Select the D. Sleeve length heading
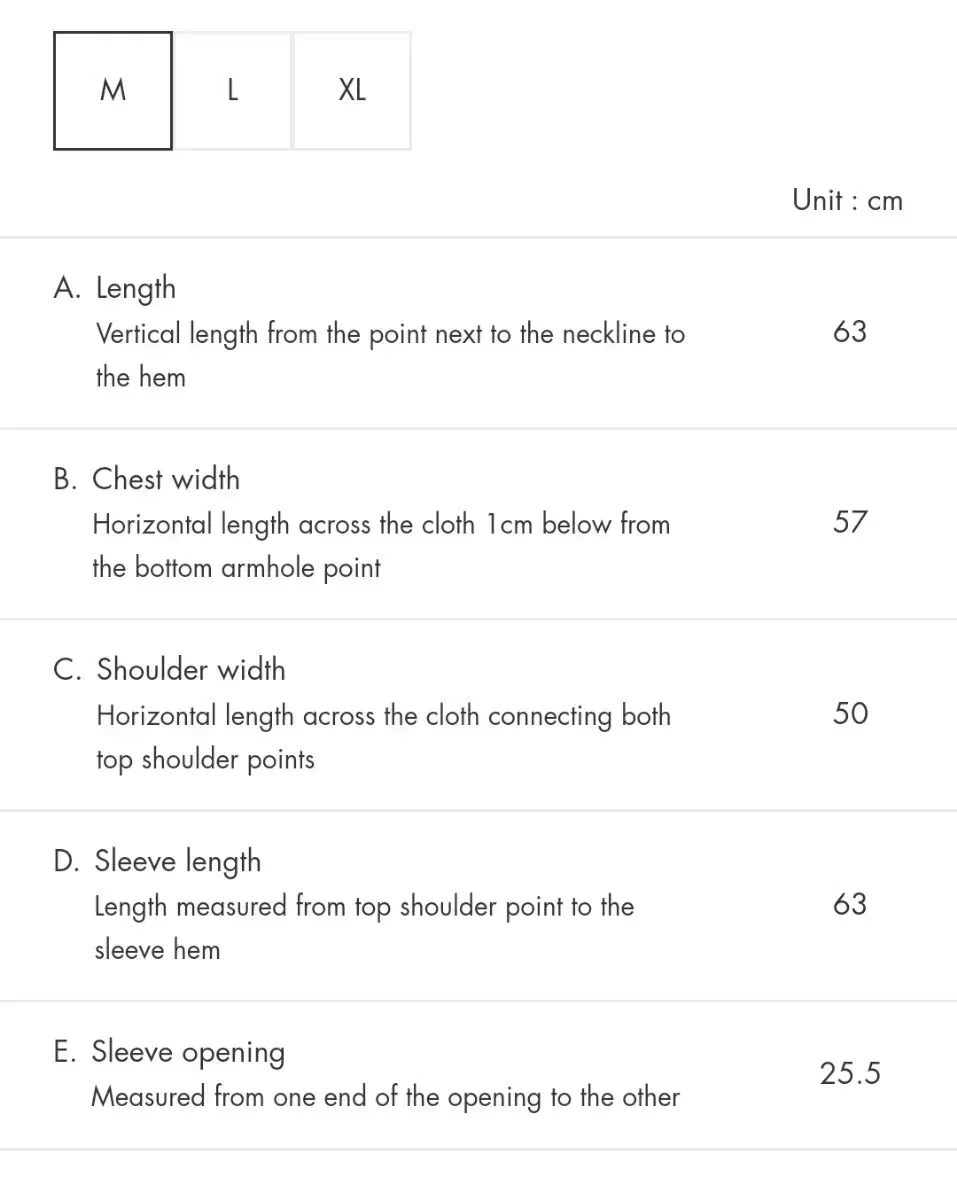Image resolution: width=957 pixels, height=1200 pixels. pos(157,861)
